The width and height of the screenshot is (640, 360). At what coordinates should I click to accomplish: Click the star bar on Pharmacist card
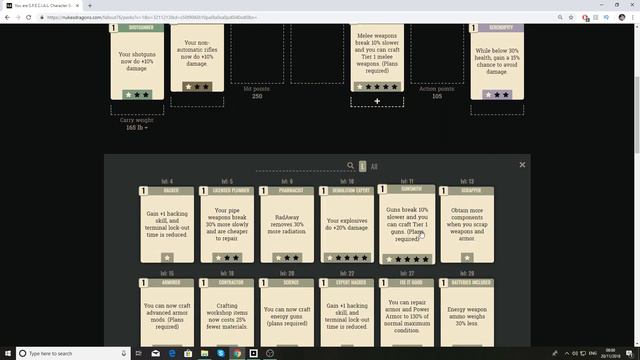click(x=287, y=258)
